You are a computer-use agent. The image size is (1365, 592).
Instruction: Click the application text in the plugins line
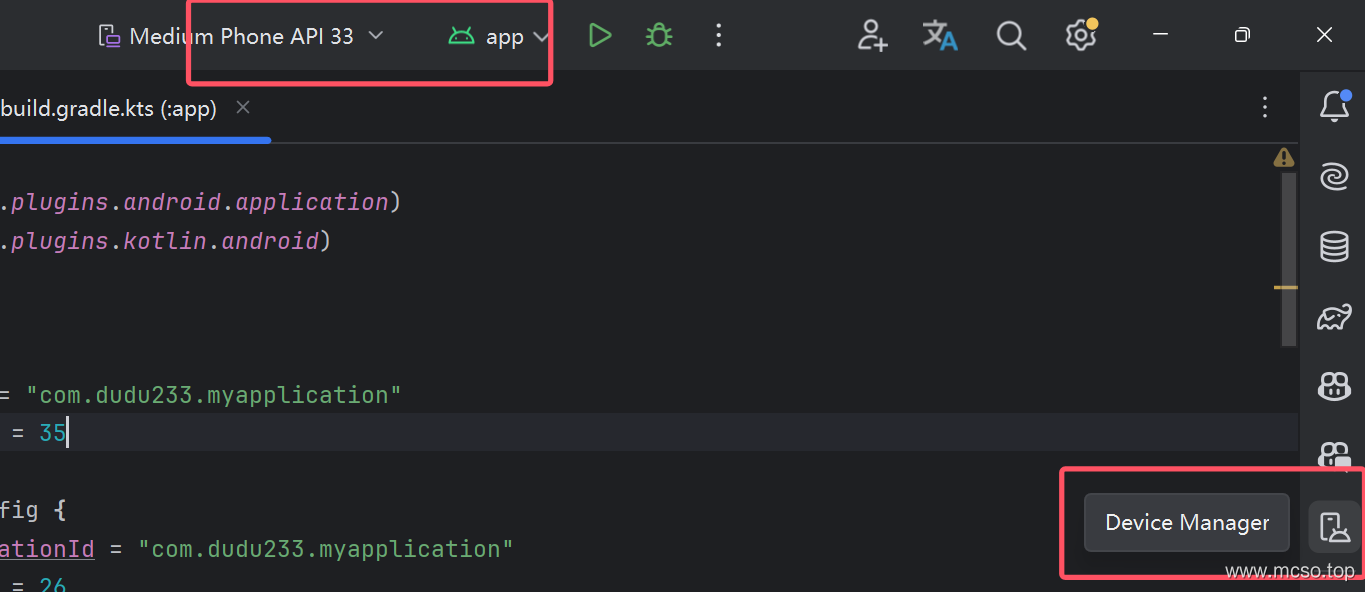312,202
